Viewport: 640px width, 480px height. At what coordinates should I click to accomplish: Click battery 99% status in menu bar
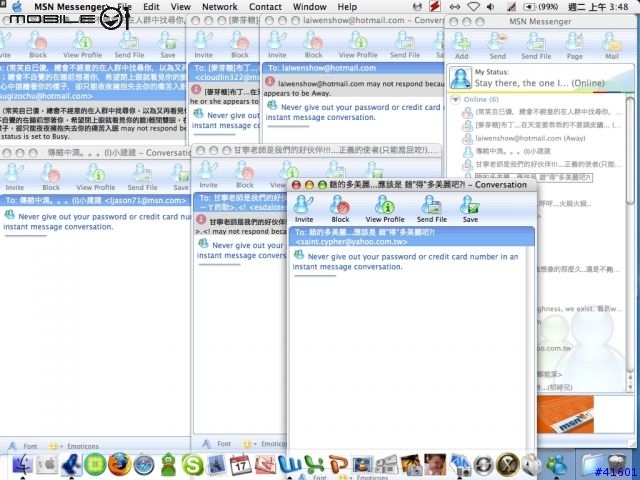[x=541, y=7]
